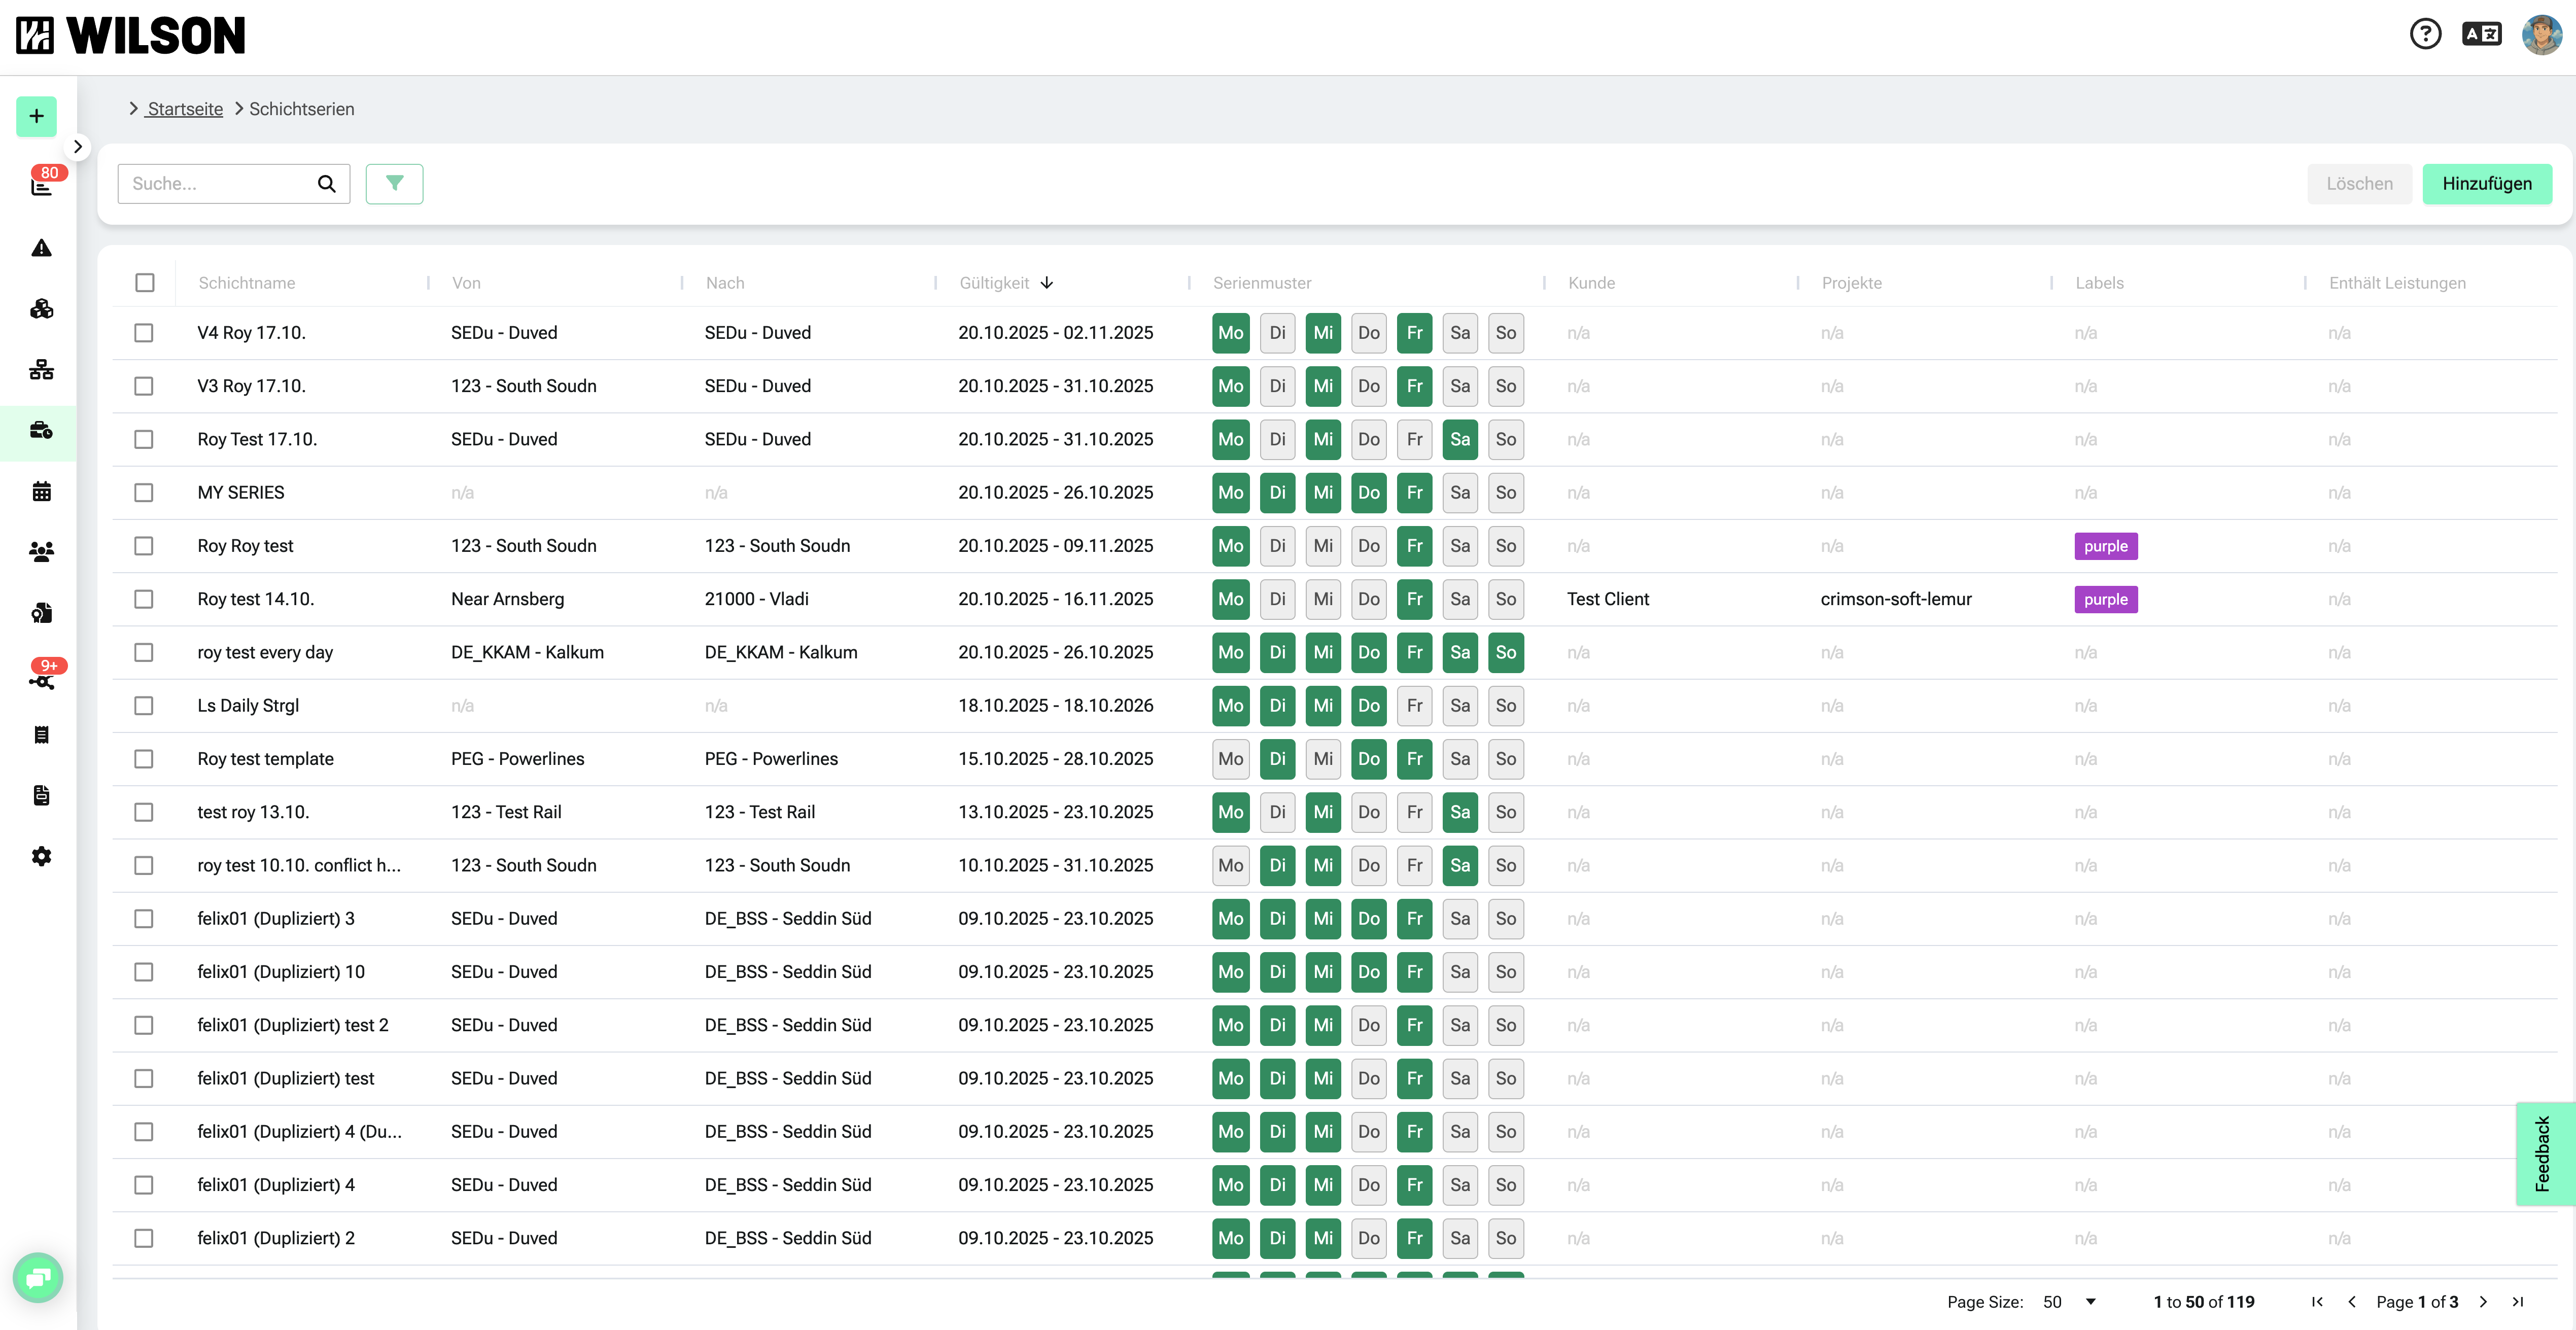This screenshot has width=2576, height=1330.
Task: Follow the Startseite breadcrumb link
Action: [x=185, y=109]
